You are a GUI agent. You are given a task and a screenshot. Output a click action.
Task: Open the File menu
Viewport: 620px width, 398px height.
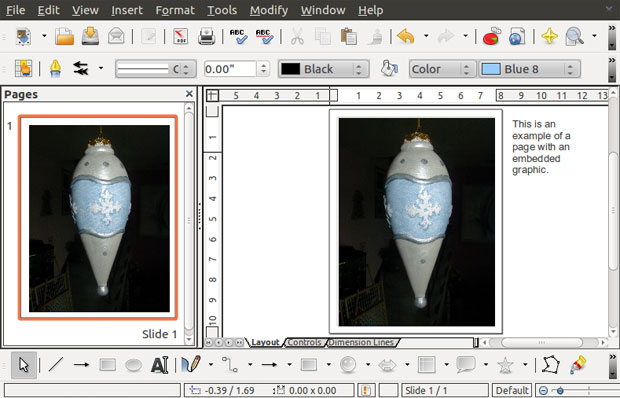pos(15,10)
